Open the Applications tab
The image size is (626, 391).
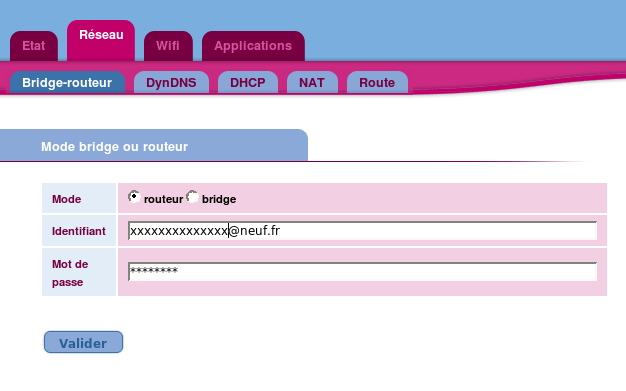[x=253, y=46]
